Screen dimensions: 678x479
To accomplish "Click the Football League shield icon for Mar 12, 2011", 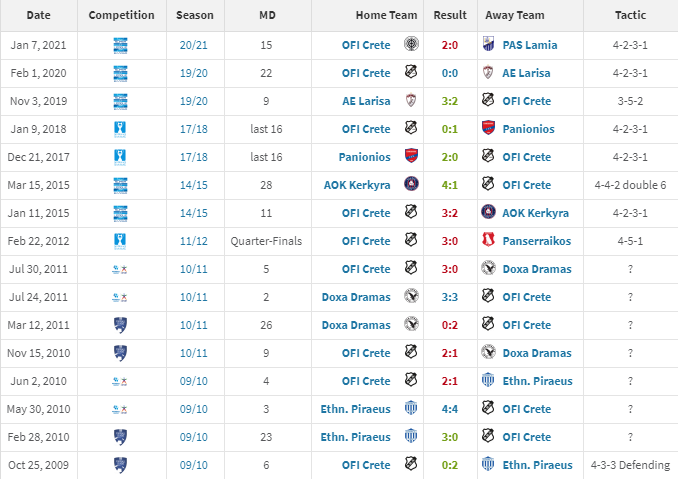I will [x=120, y=325].
